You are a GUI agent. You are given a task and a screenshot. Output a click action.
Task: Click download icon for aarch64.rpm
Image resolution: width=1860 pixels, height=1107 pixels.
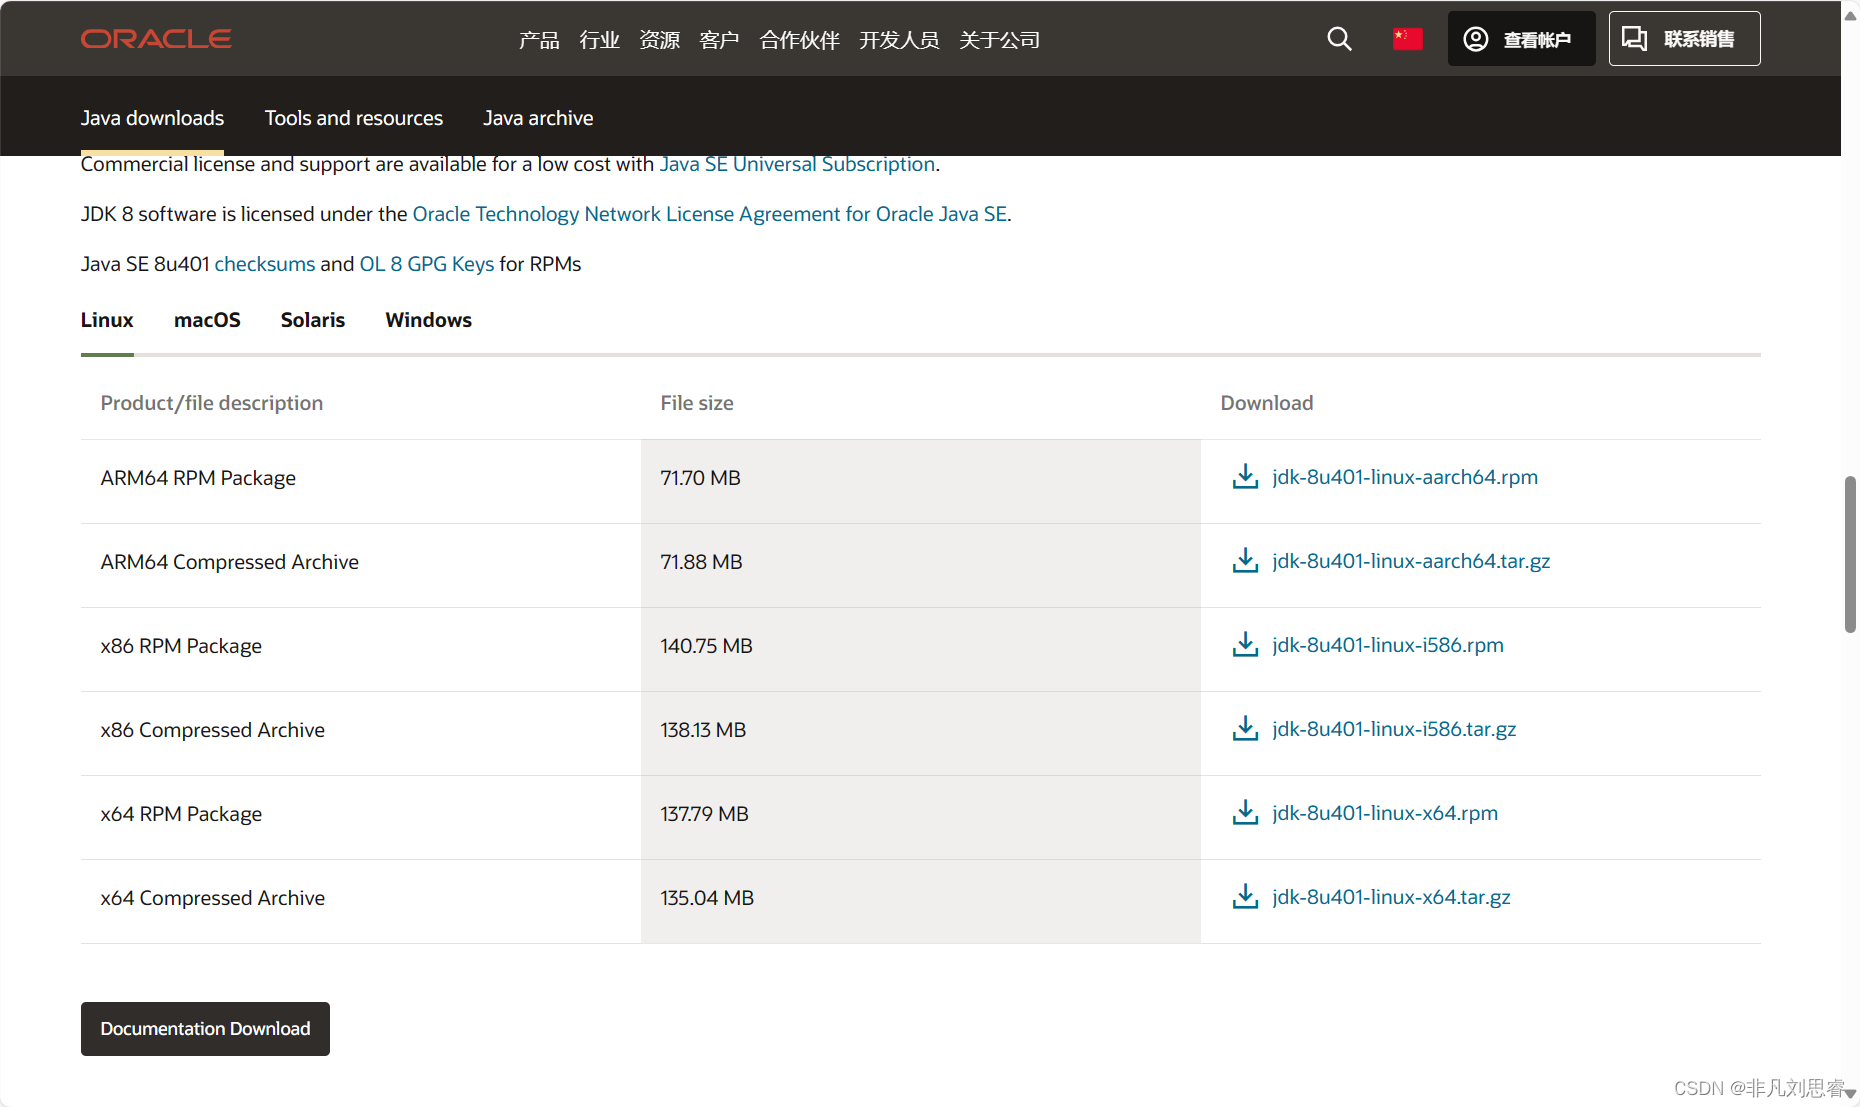(x=1245, y=477)
